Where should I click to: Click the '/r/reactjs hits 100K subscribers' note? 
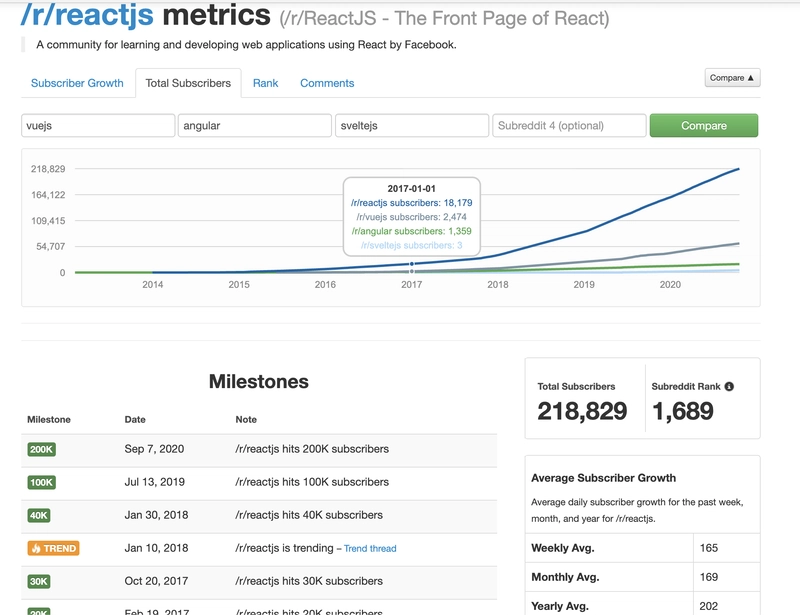click(x=312, y=482)
